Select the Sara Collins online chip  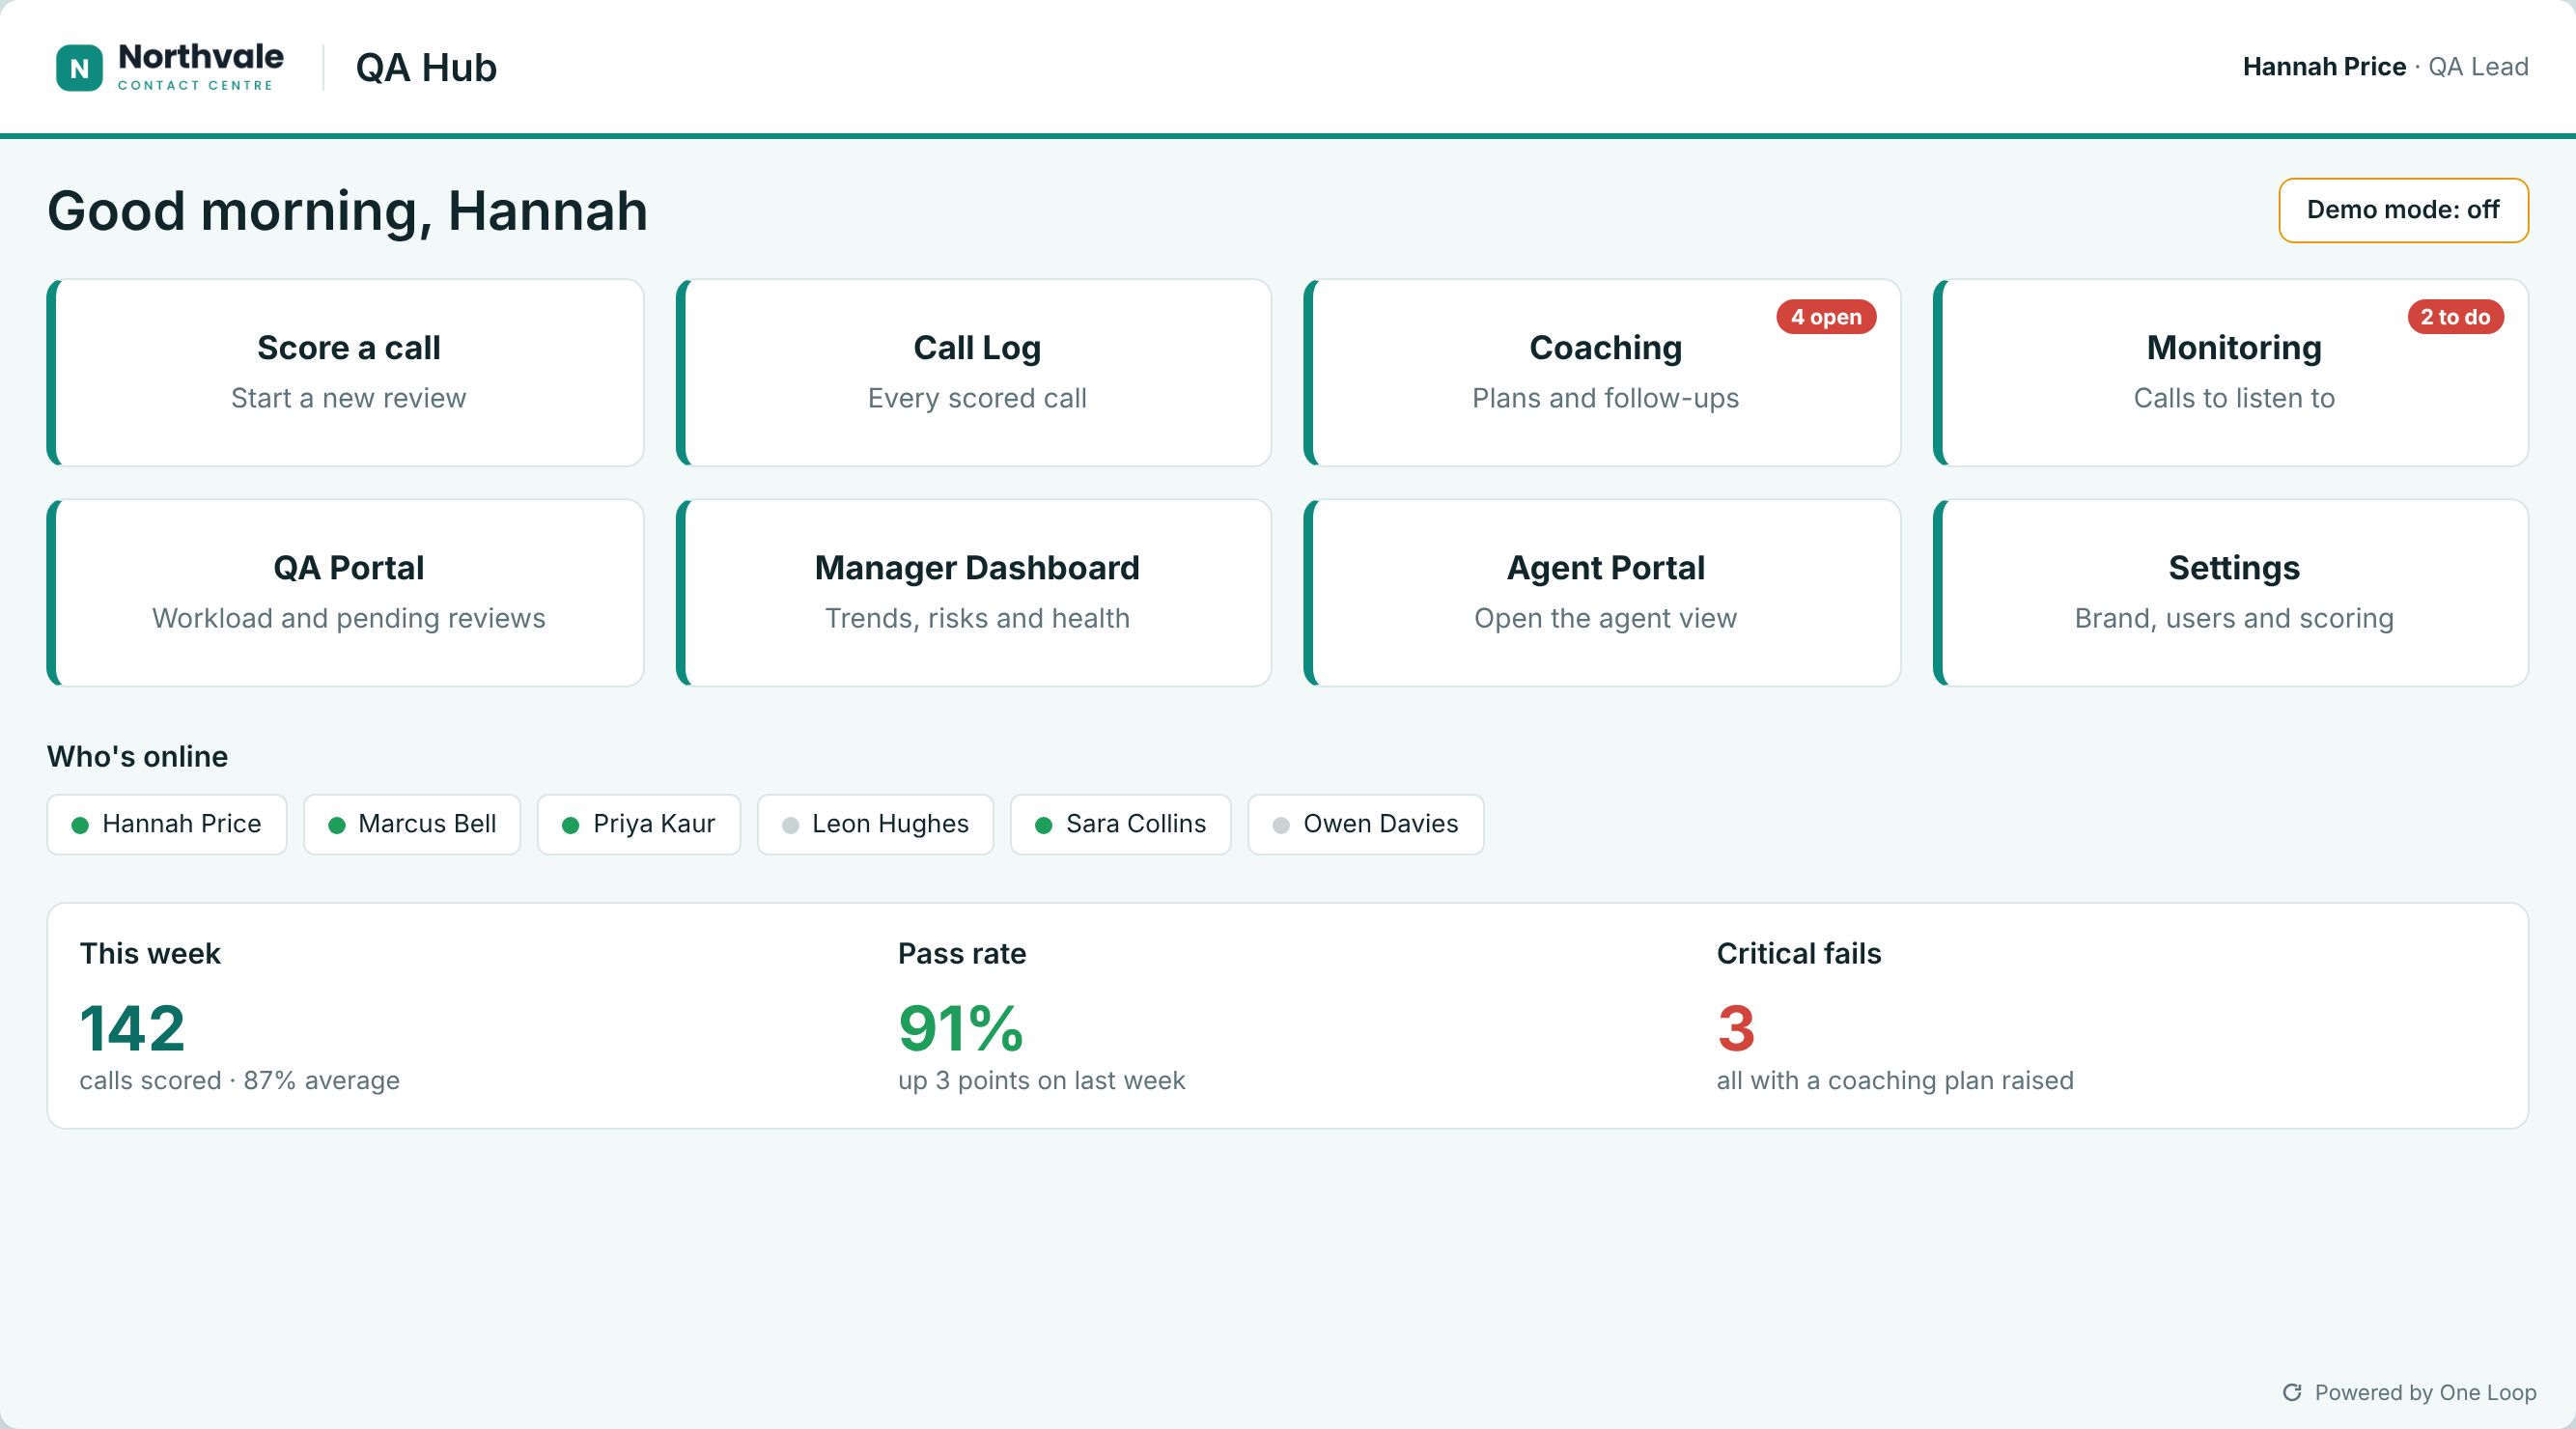pyautogui.click(x=1121, y=825)
